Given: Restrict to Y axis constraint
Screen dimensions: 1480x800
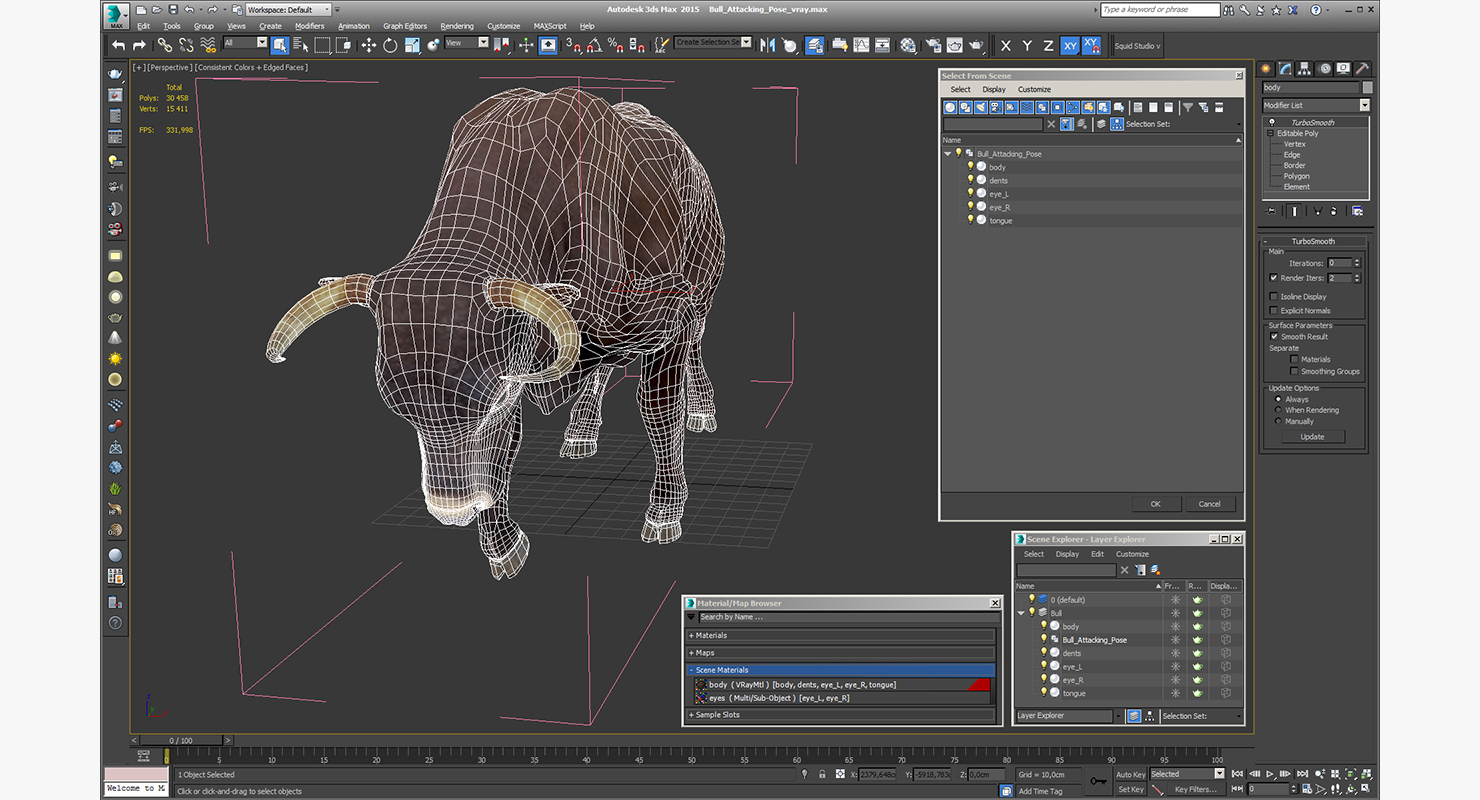Looking at the screenshot, I should coord(1027,45).
